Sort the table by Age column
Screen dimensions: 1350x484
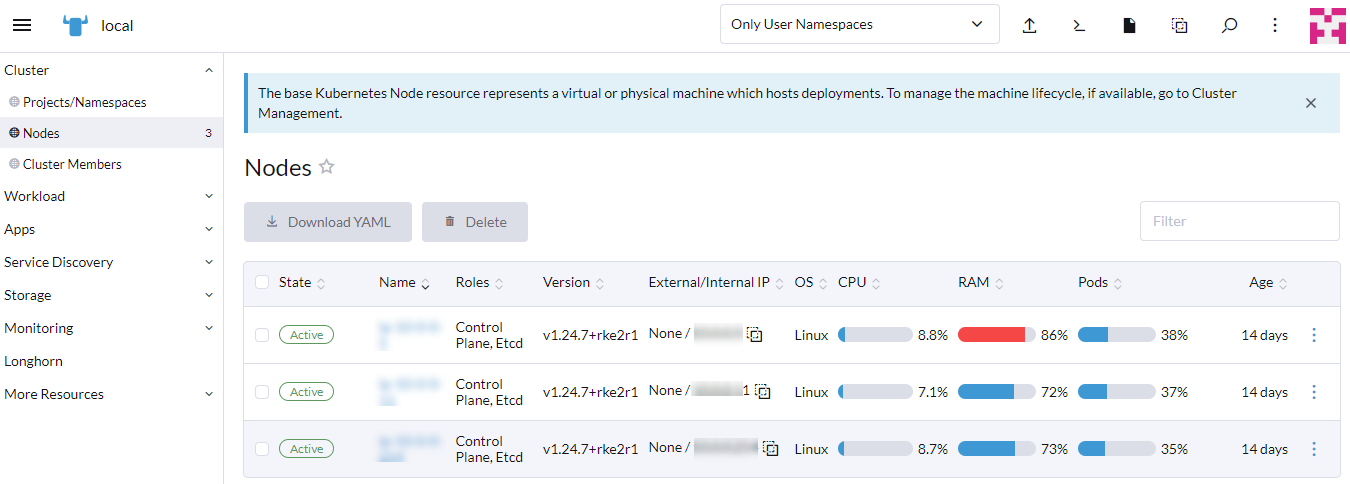click(1268, 283)
